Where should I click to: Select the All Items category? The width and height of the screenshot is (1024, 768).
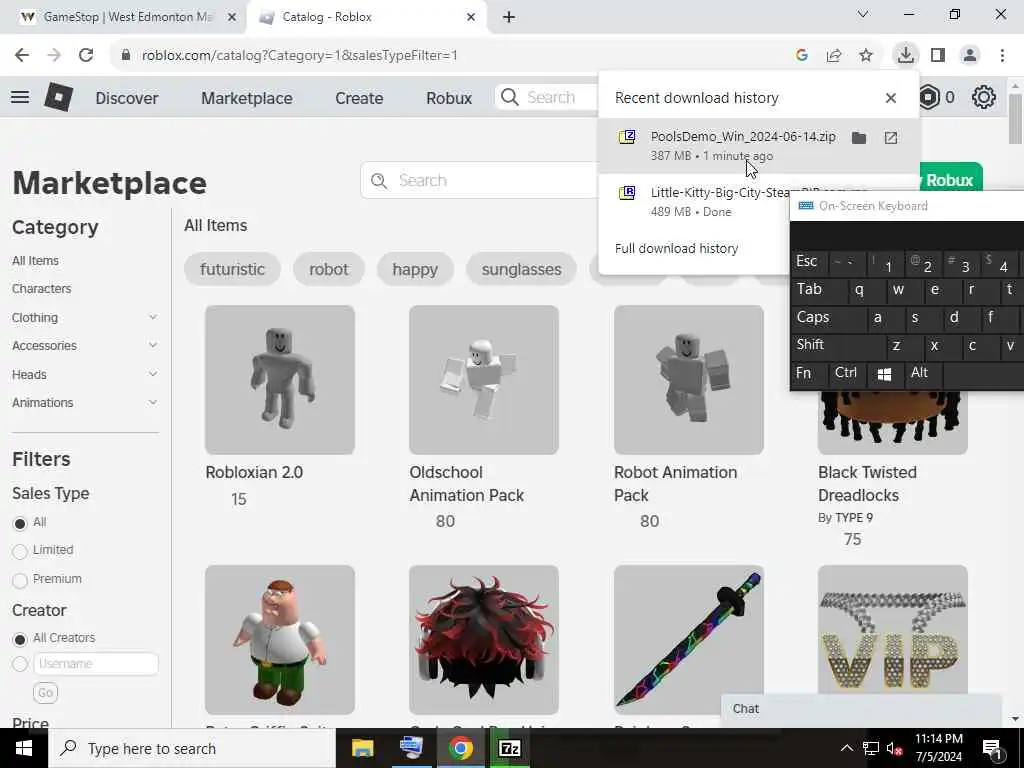[x=35, y=261]
